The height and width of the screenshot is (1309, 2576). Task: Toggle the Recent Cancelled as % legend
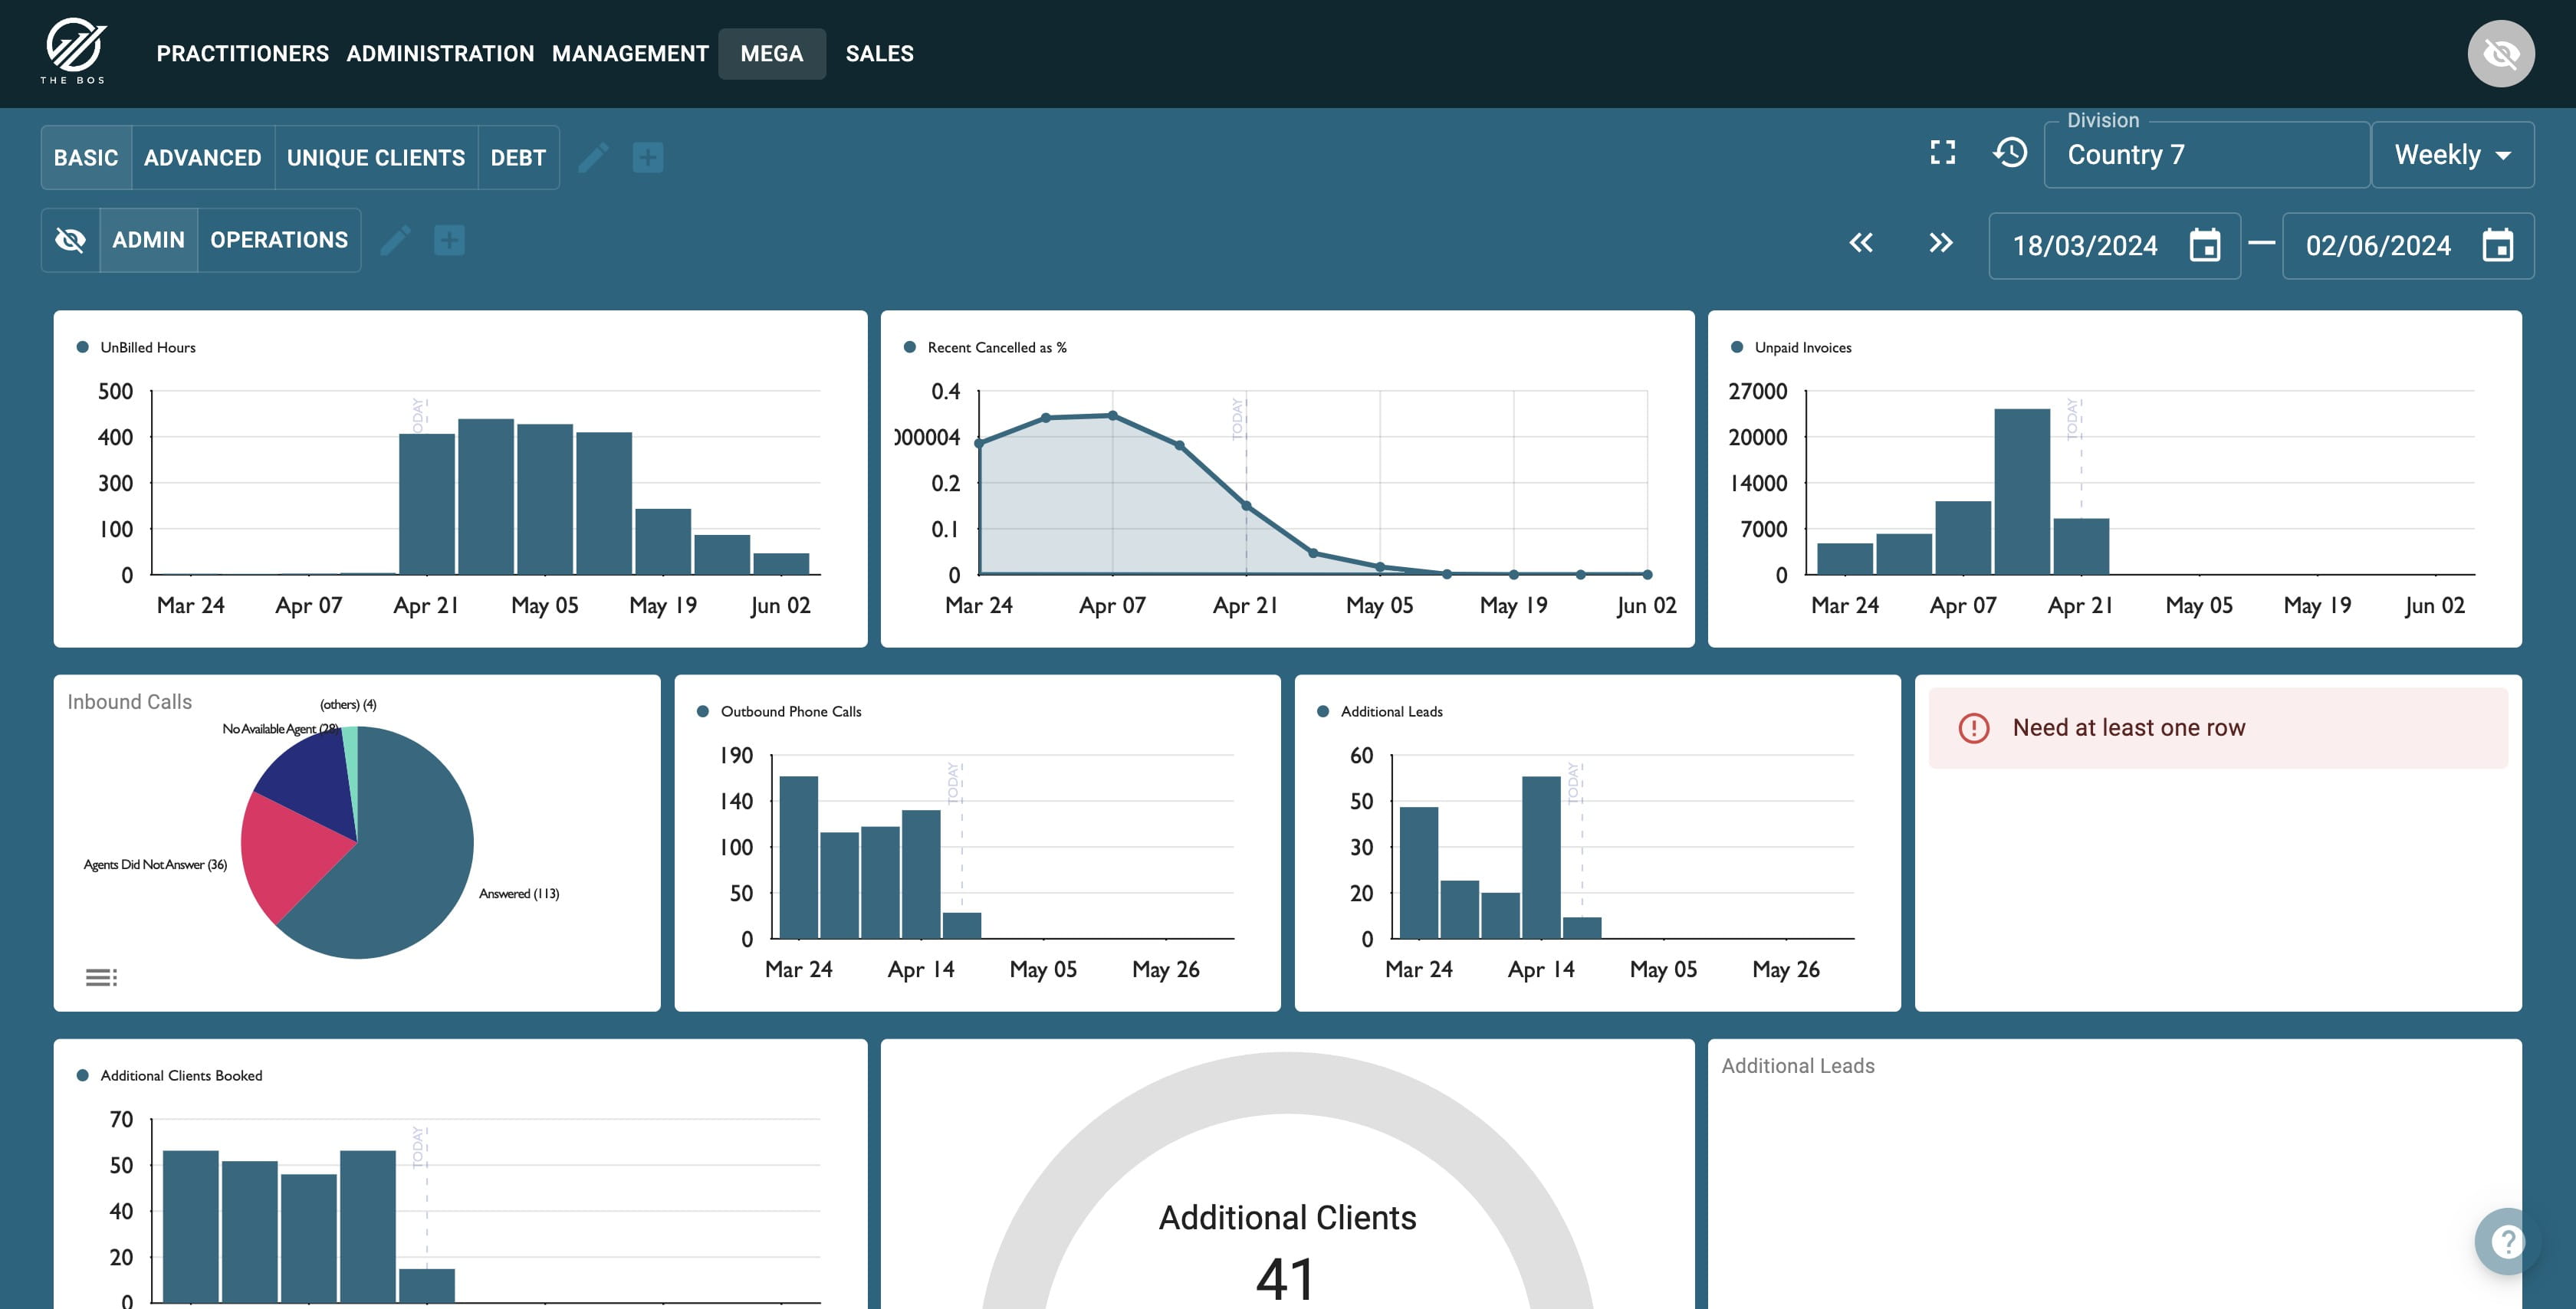pyautogui.click(x=985, y=347)
